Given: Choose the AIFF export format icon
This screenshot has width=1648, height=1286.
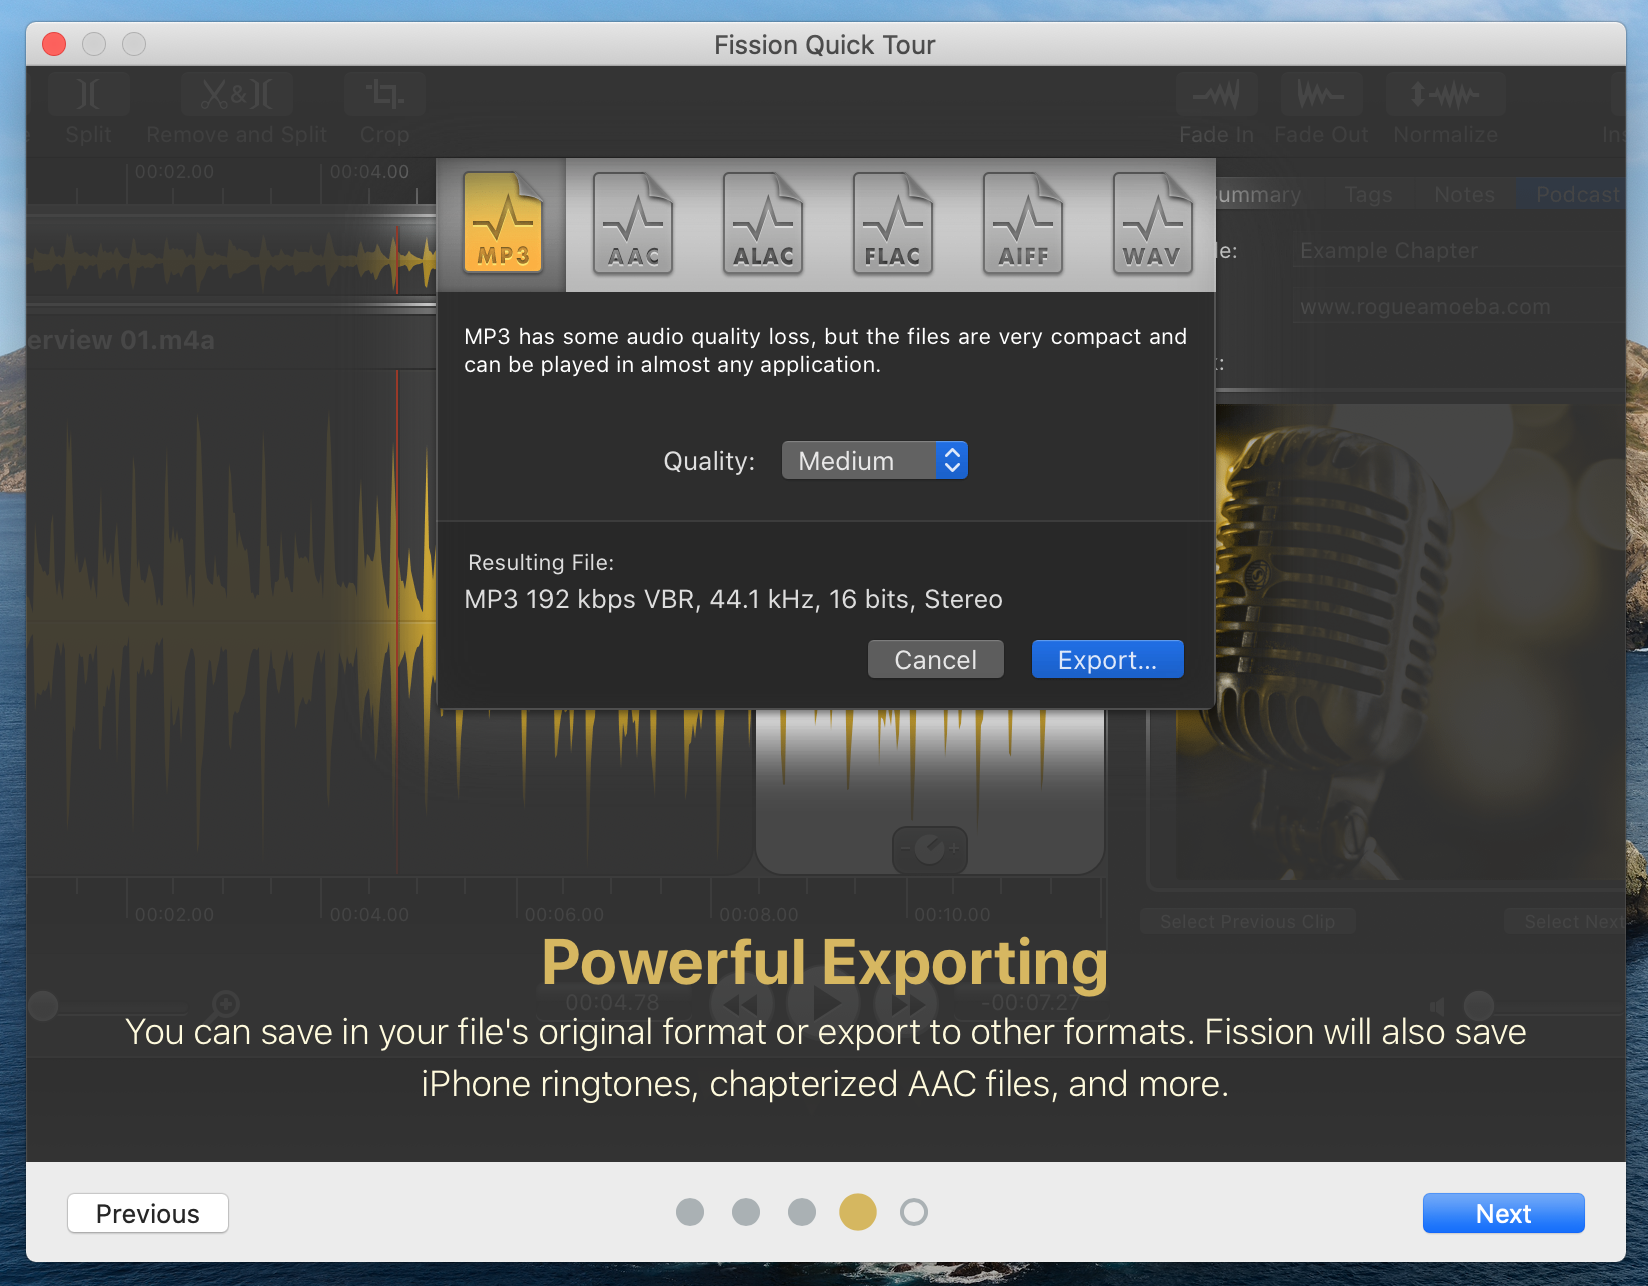Looking at the screenshot, I should click(1023, 223).
